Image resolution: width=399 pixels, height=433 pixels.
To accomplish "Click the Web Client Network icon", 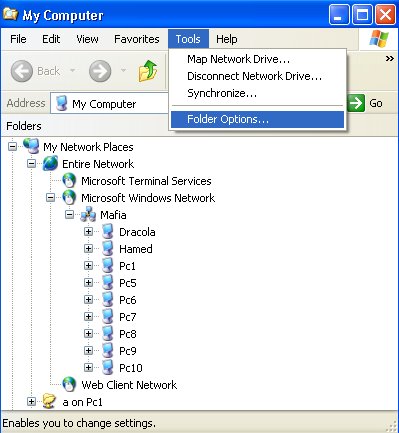I will pos(69,385).
